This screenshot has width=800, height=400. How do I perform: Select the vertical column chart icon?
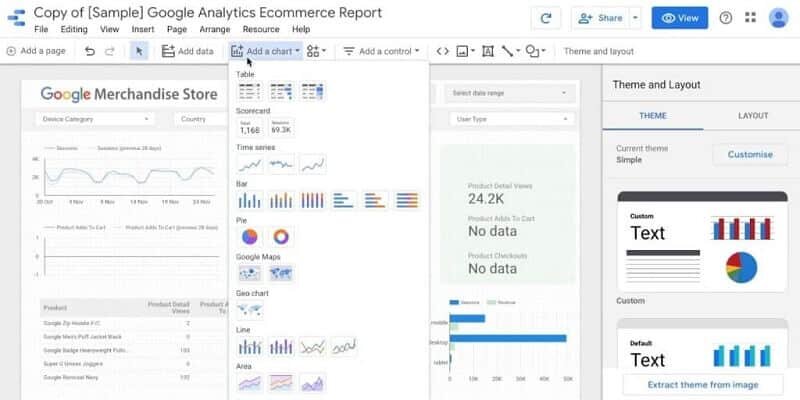point(250,201)
